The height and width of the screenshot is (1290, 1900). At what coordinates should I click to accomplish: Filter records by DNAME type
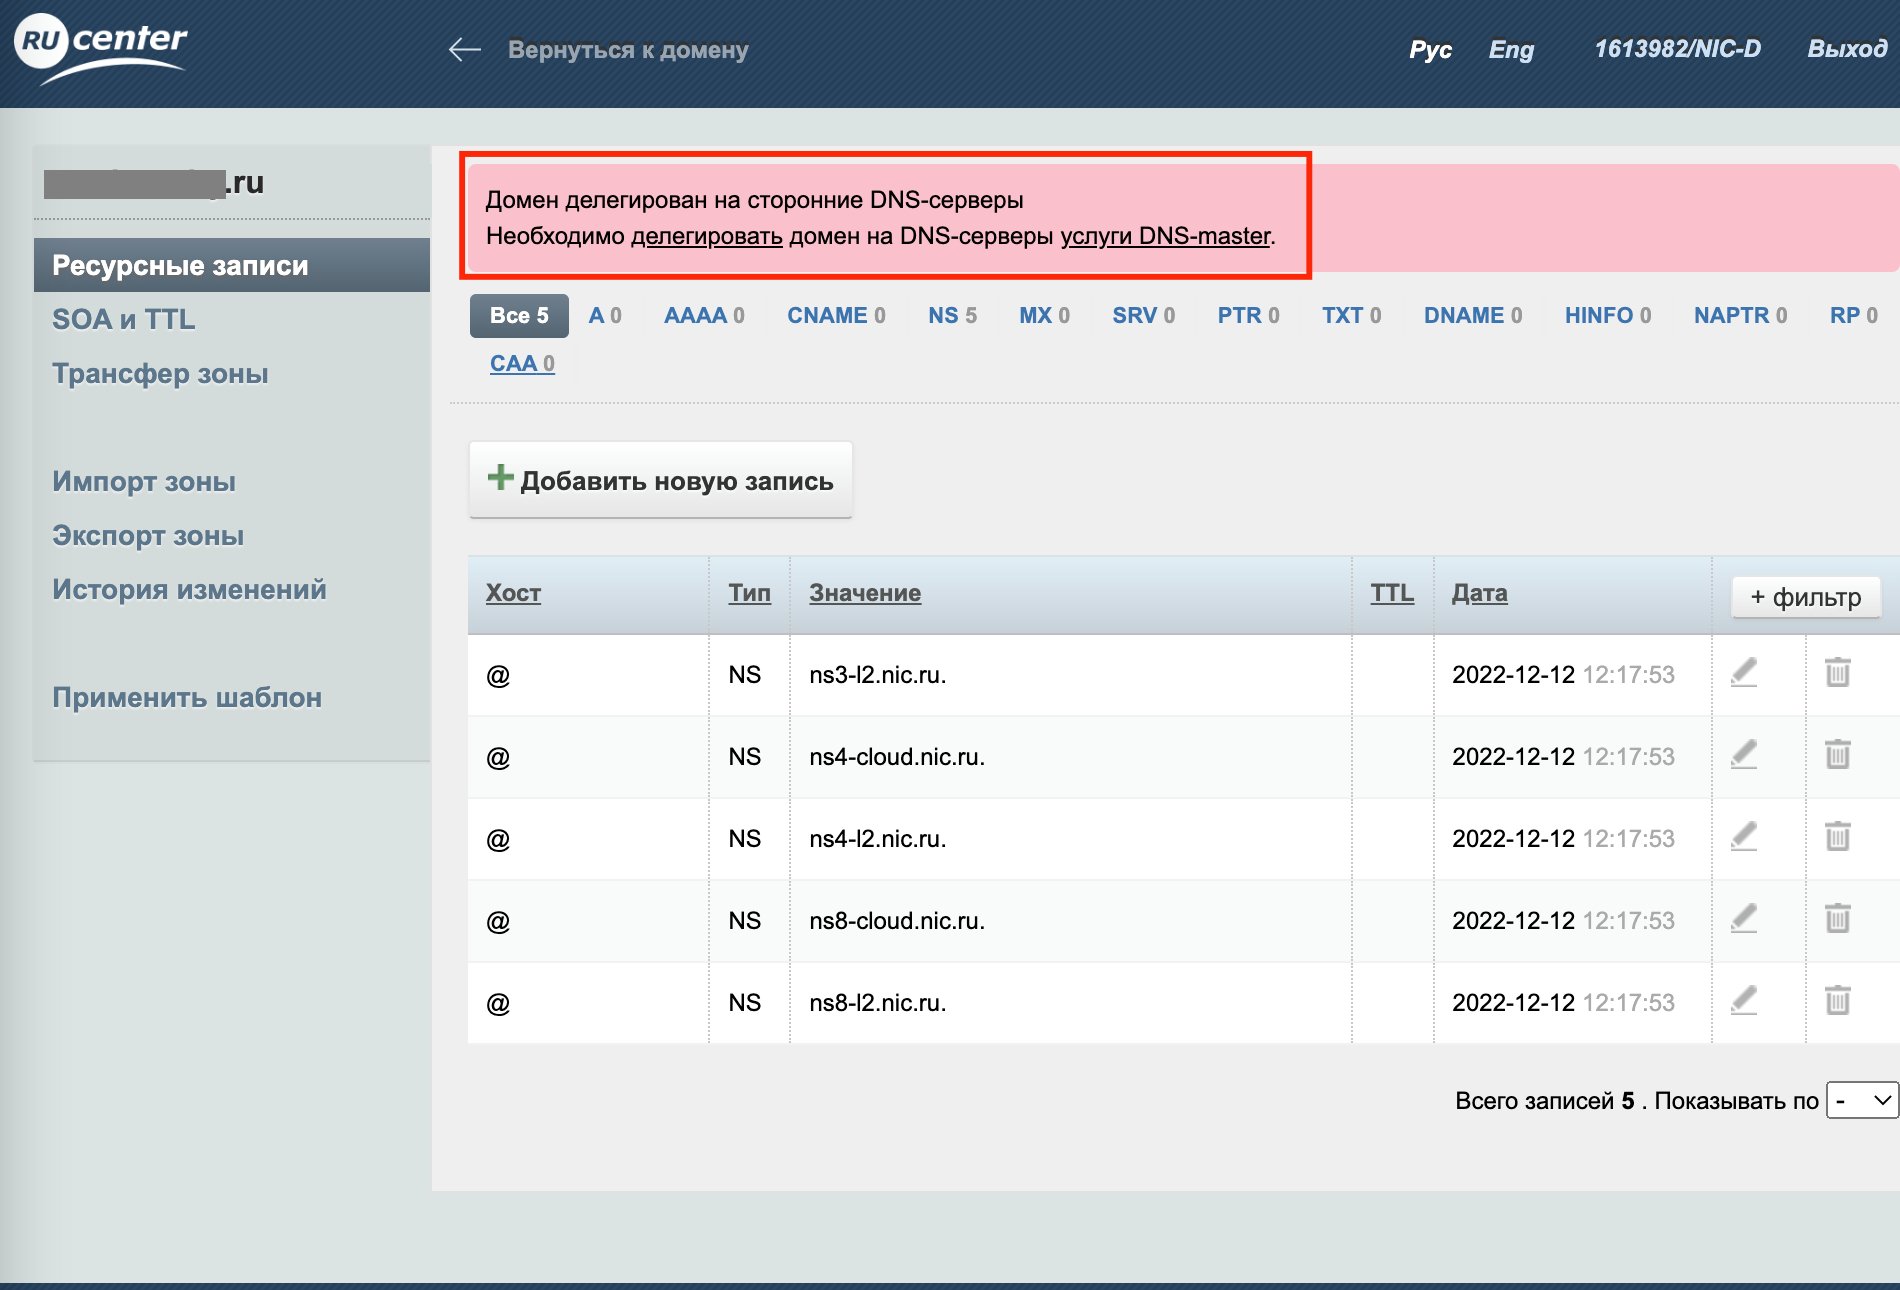[1473, 316]
